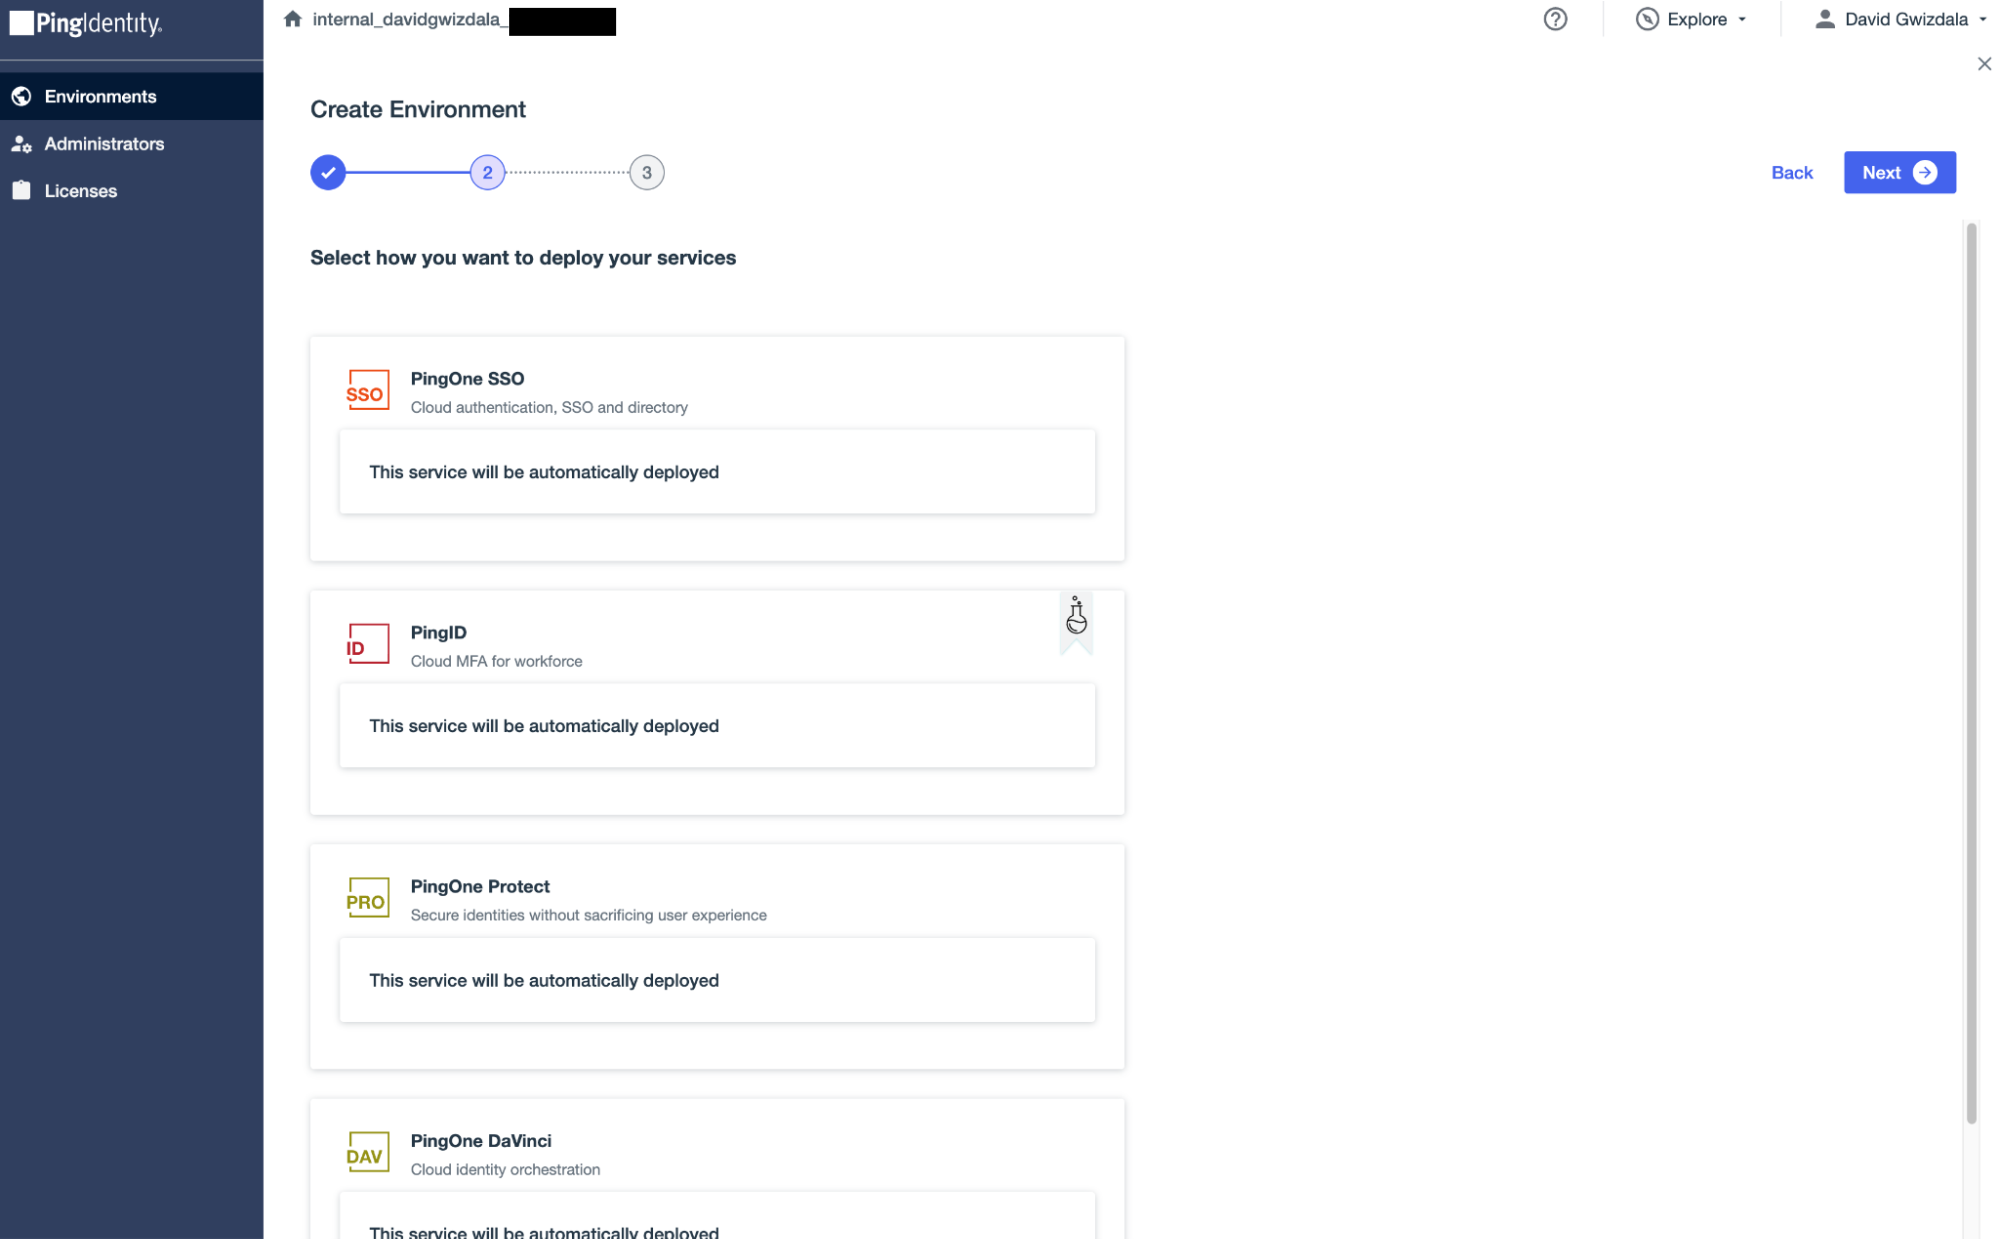Click the PingOne DaVinci DAV icon
1999x1239 pixels.
[367, 1152]
